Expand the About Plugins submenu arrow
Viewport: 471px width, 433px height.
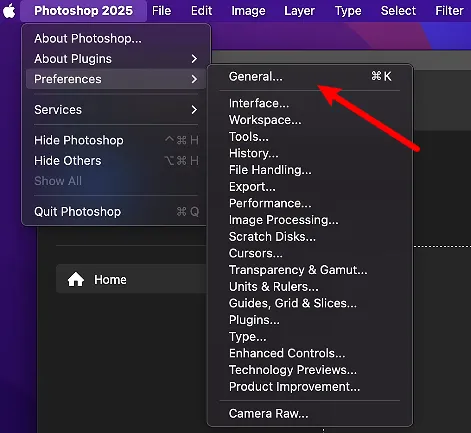(194, 59)
